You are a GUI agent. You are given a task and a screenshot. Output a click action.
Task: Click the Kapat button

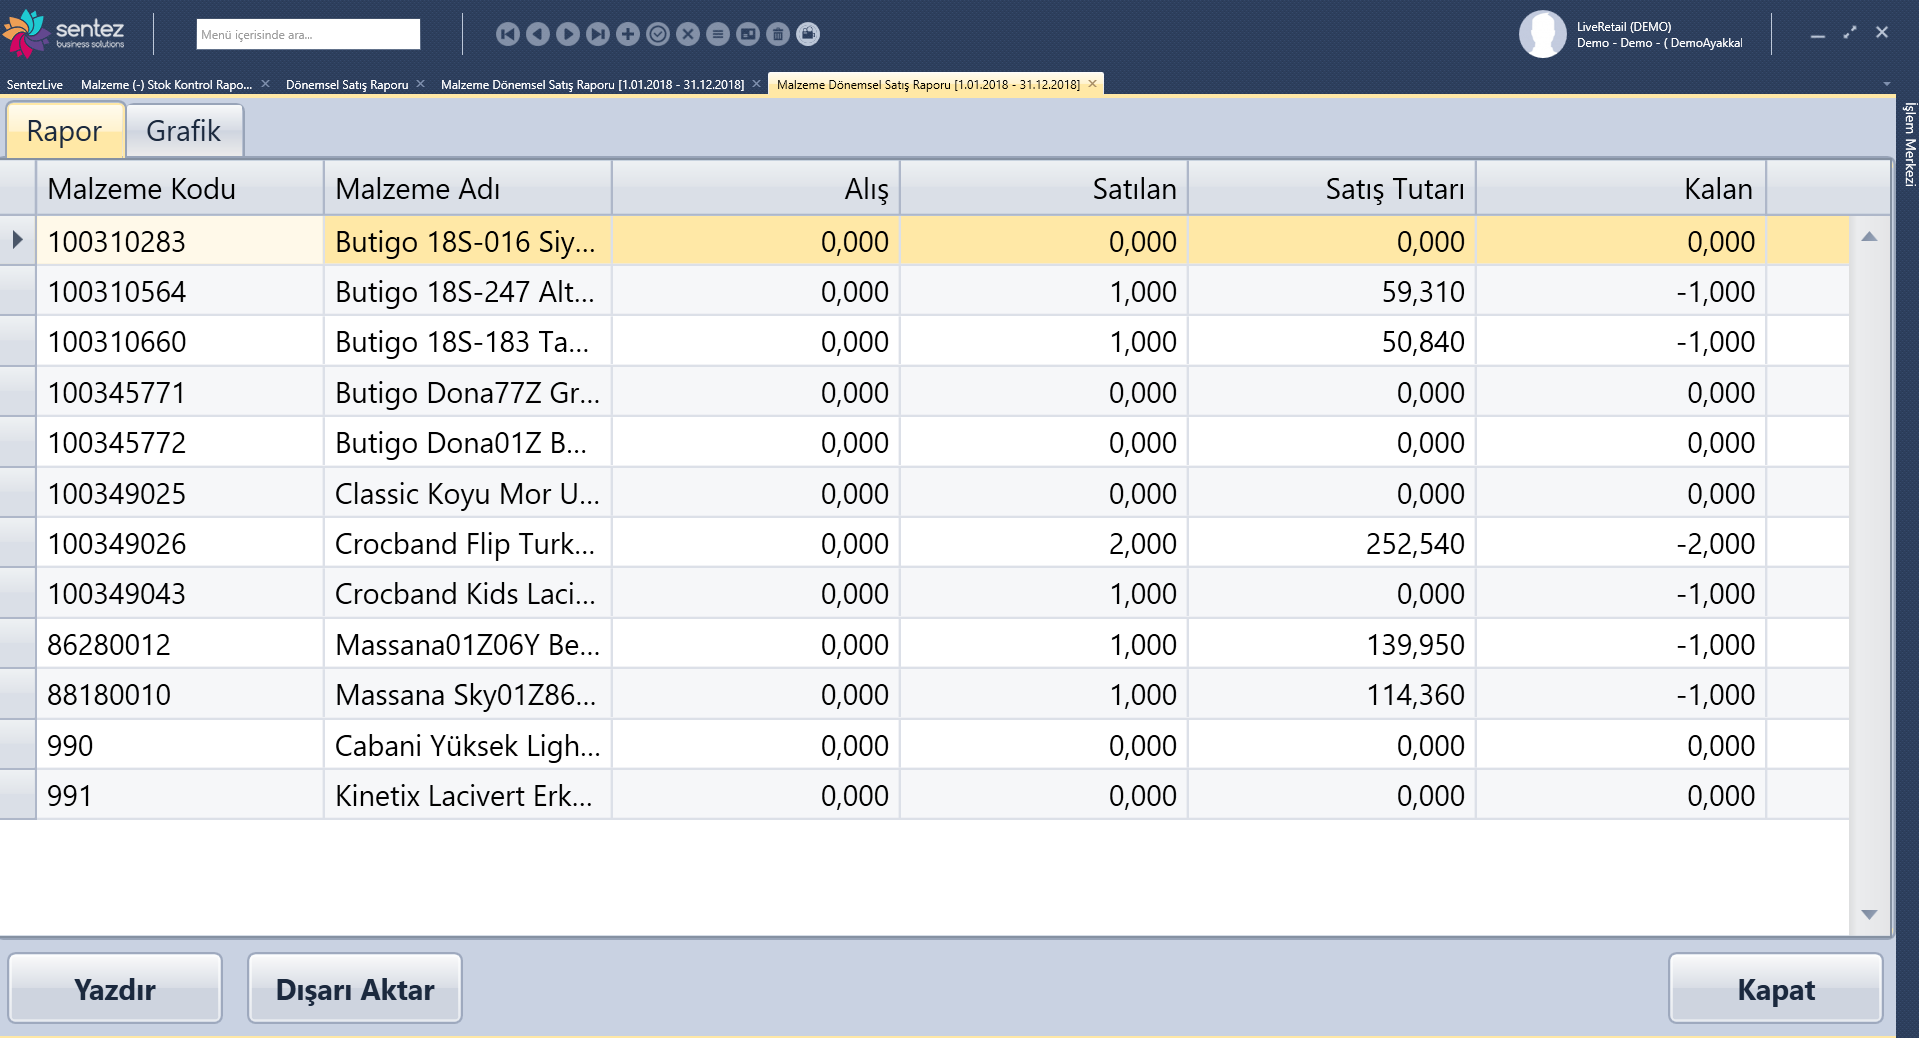tap(1775, 989)
